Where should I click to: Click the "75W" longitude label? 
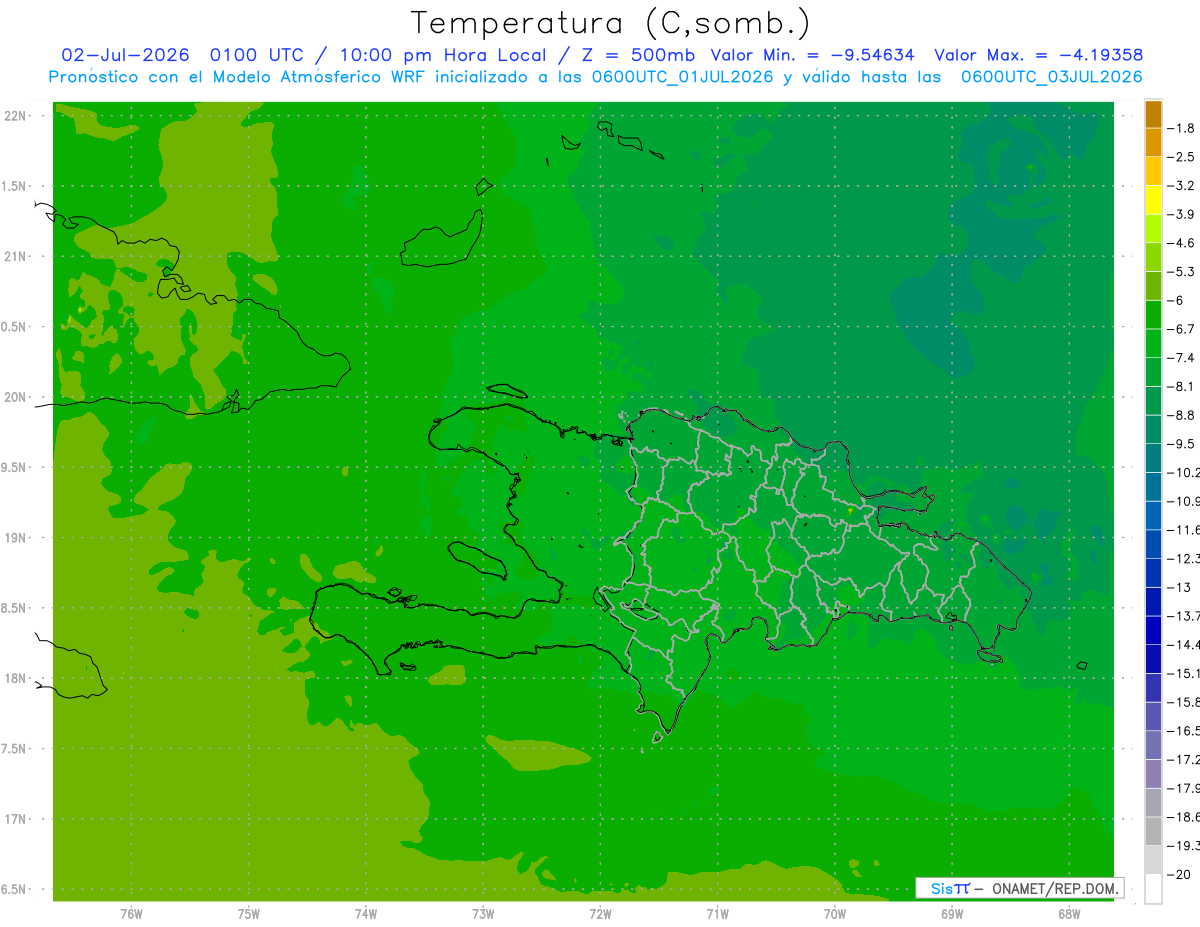point(248,913)
